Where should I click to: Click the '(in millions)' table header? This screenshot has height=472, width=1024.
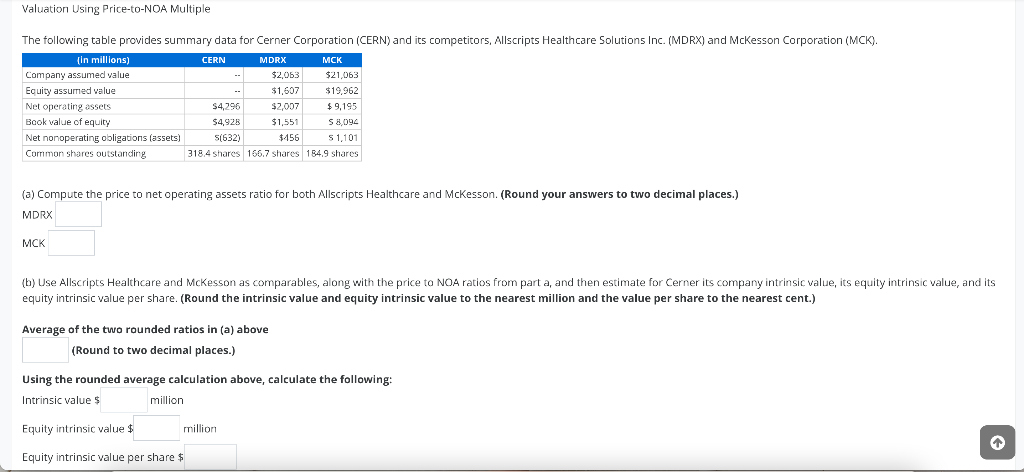(x=103, y=60)
